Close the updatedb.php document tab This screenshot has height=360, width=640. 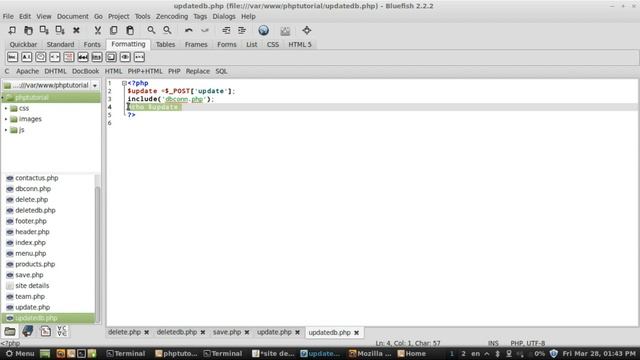[x=356, y=333]
